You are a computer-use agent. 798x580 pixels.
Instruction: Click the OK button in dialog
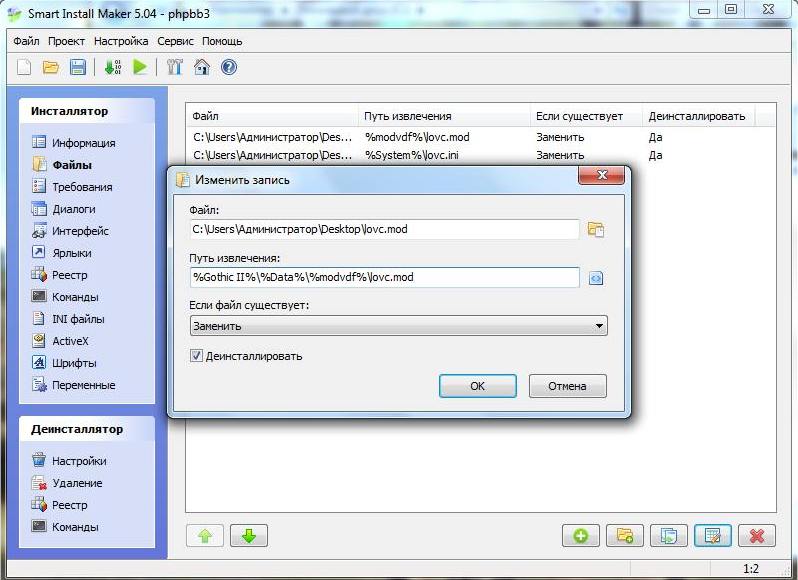point(477,386)
